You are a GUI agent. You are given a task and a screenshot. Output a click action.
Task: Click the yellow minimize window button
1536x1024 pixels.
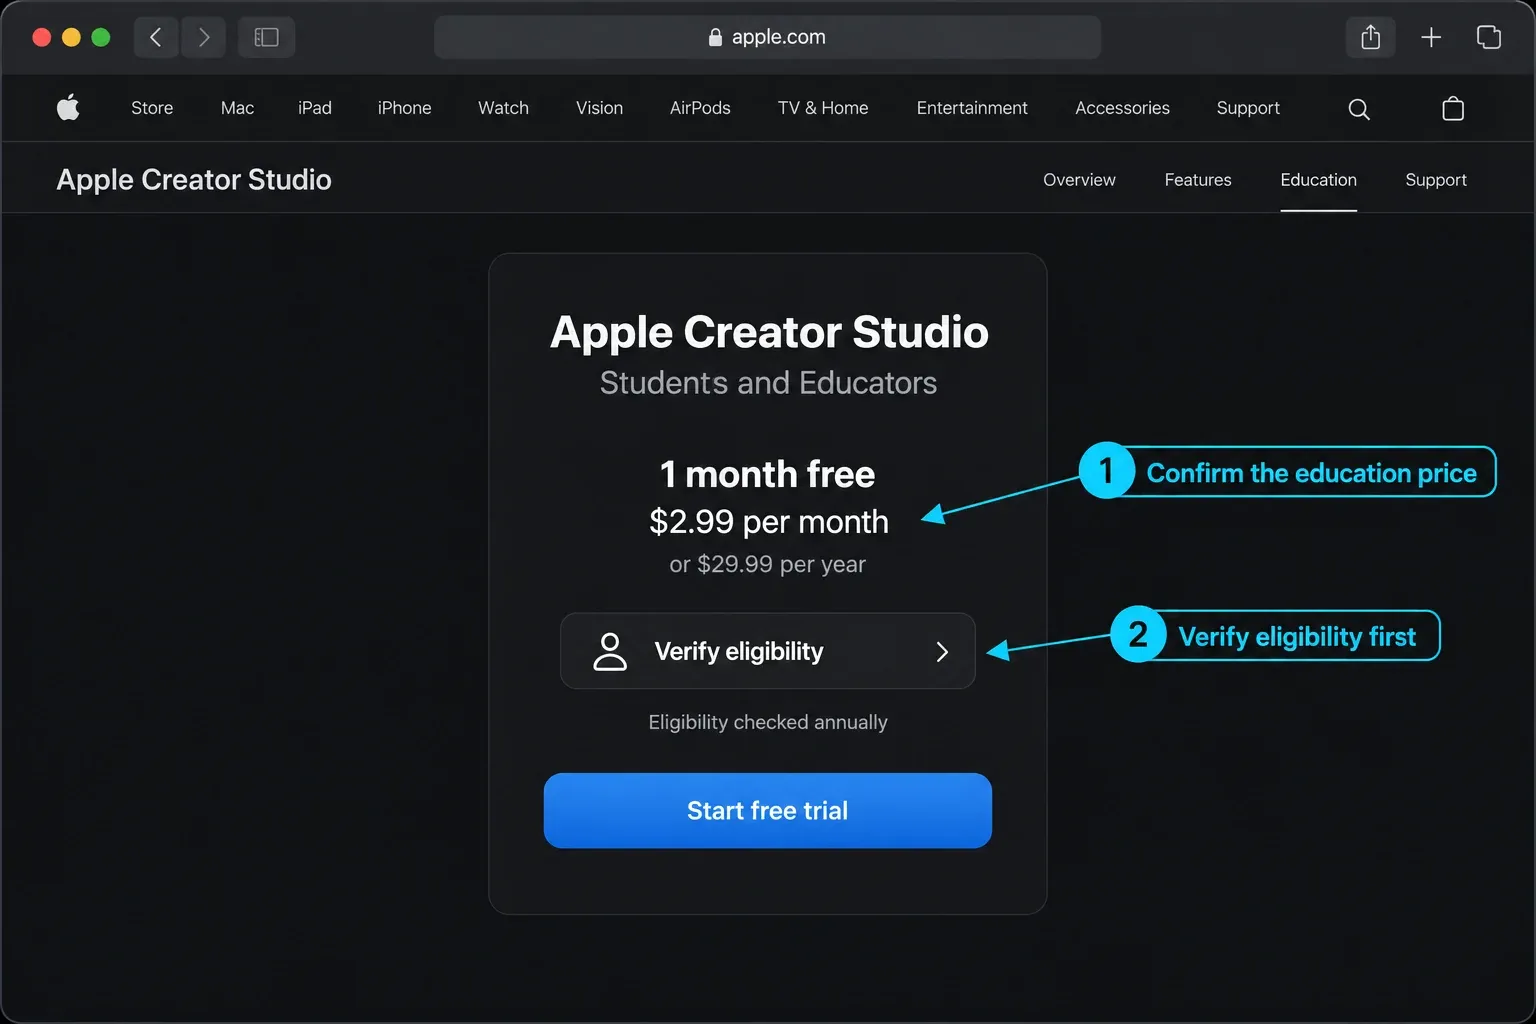point(71,37)
